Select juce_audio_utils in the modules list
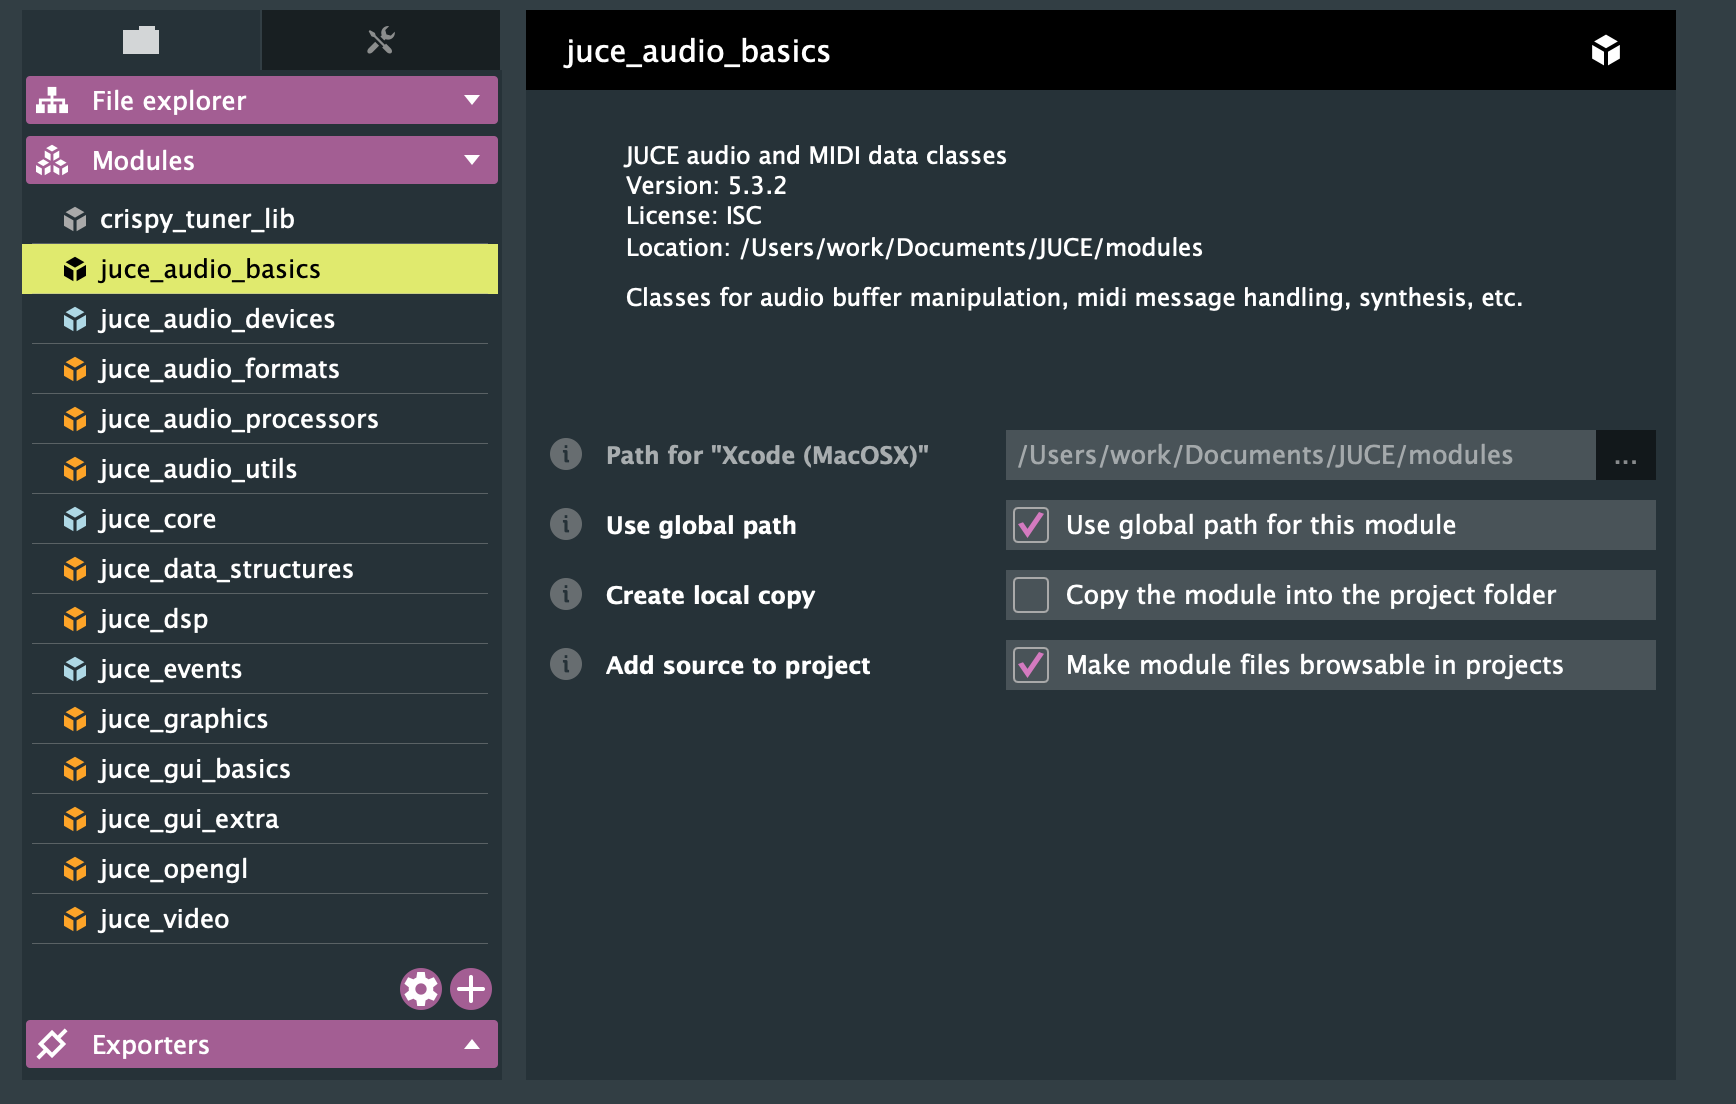The width and height of the screenshot is (1736, 1104). (260, 469)
